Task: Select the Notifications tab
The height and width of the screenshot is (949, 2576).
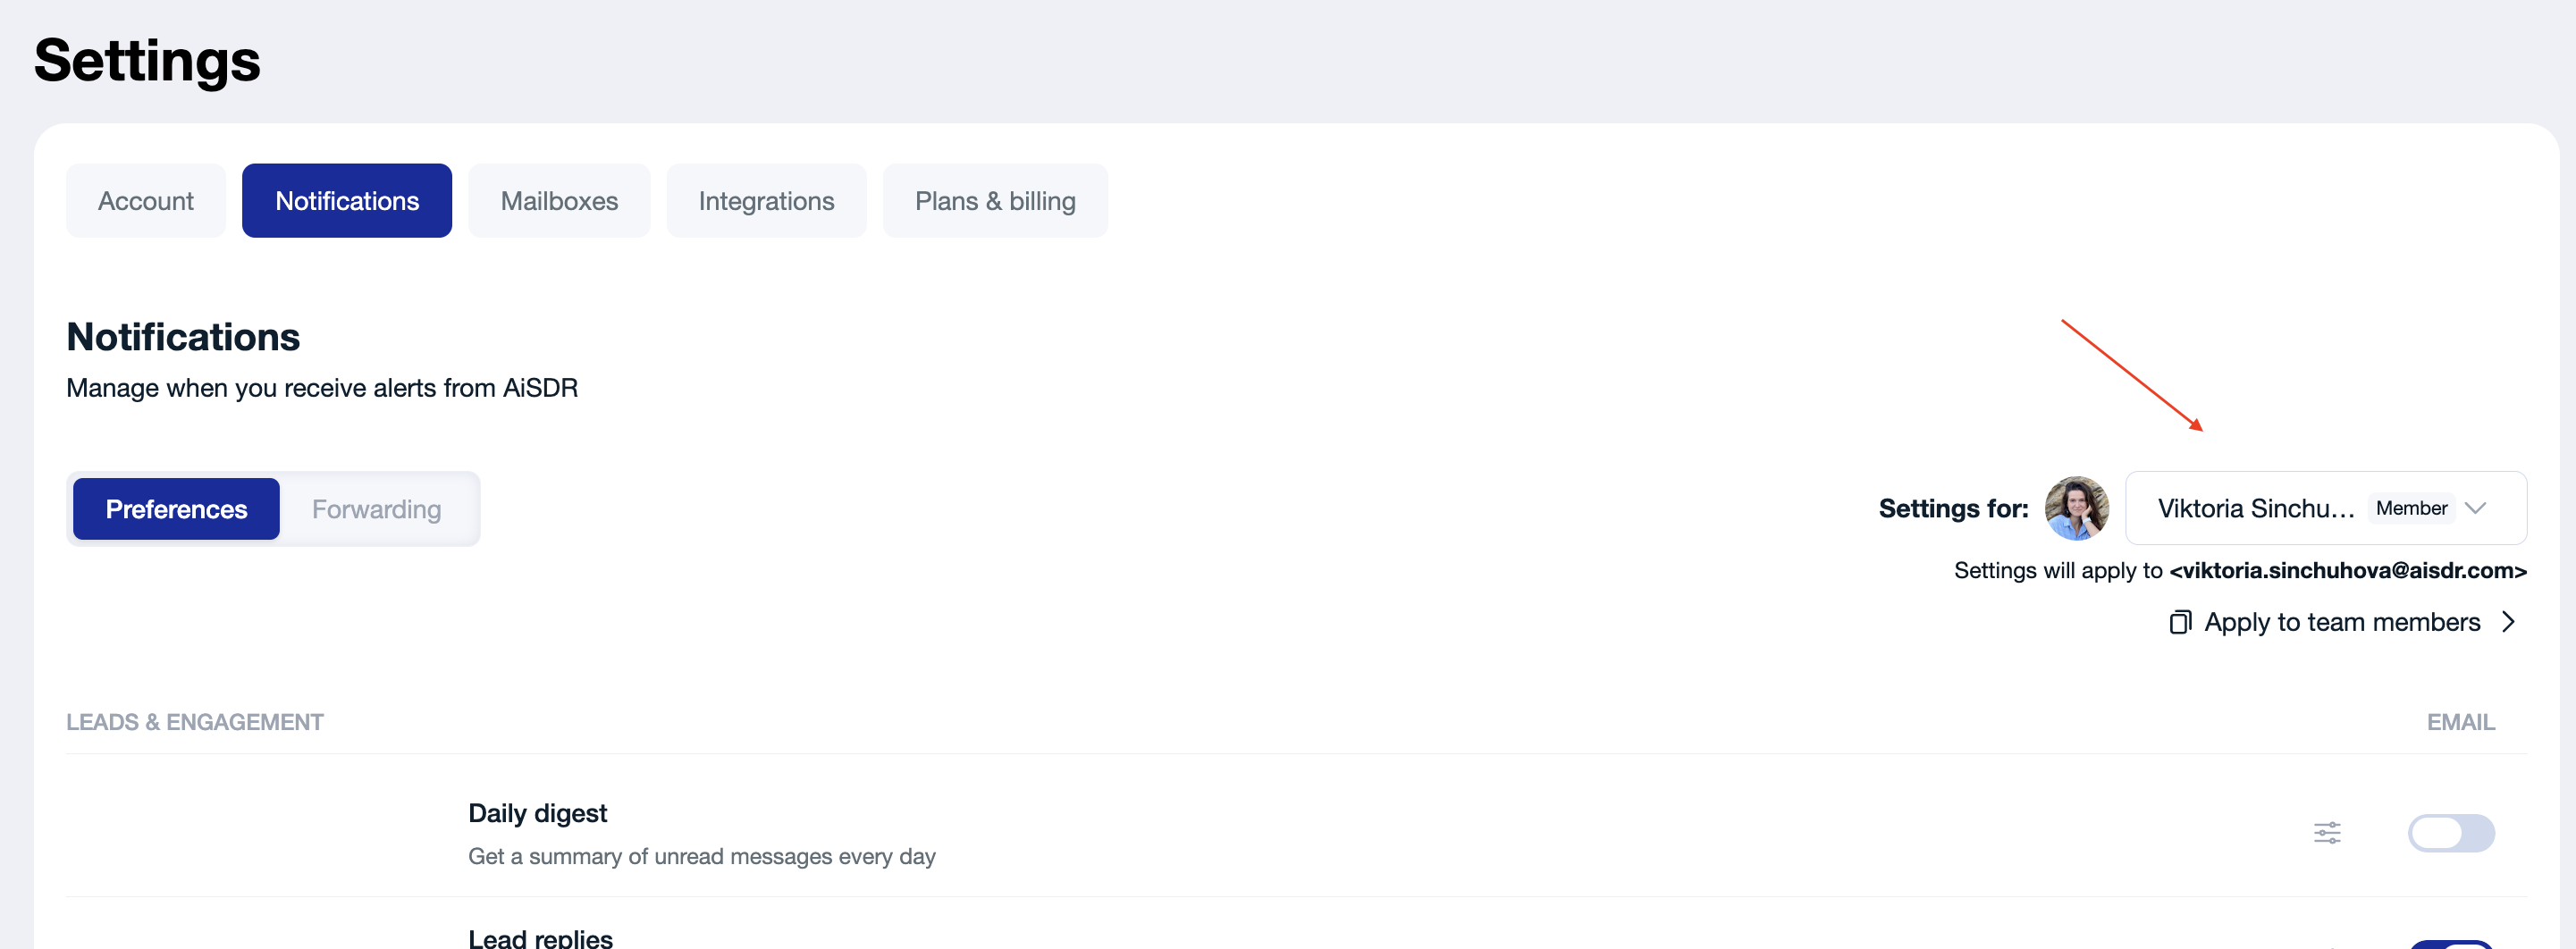Action: click(347, 201)
